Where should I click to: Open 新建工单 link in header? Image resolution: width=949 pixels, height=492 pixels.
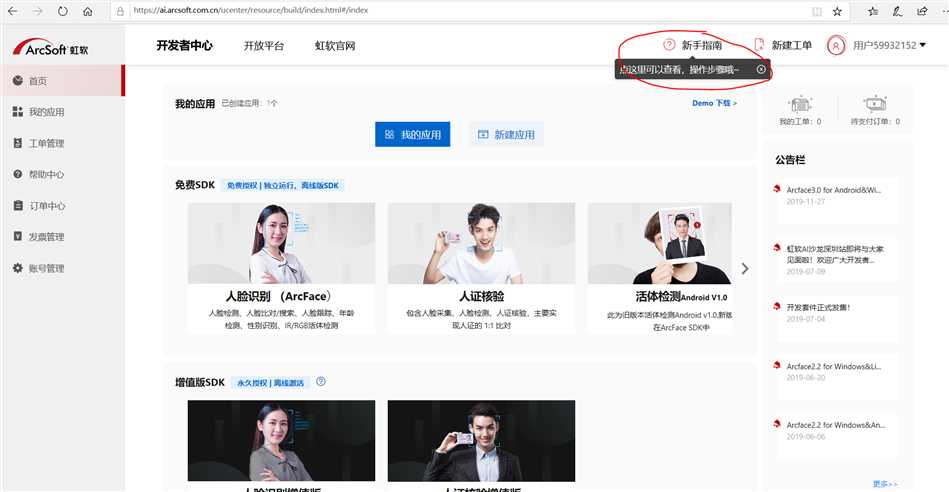792,45
